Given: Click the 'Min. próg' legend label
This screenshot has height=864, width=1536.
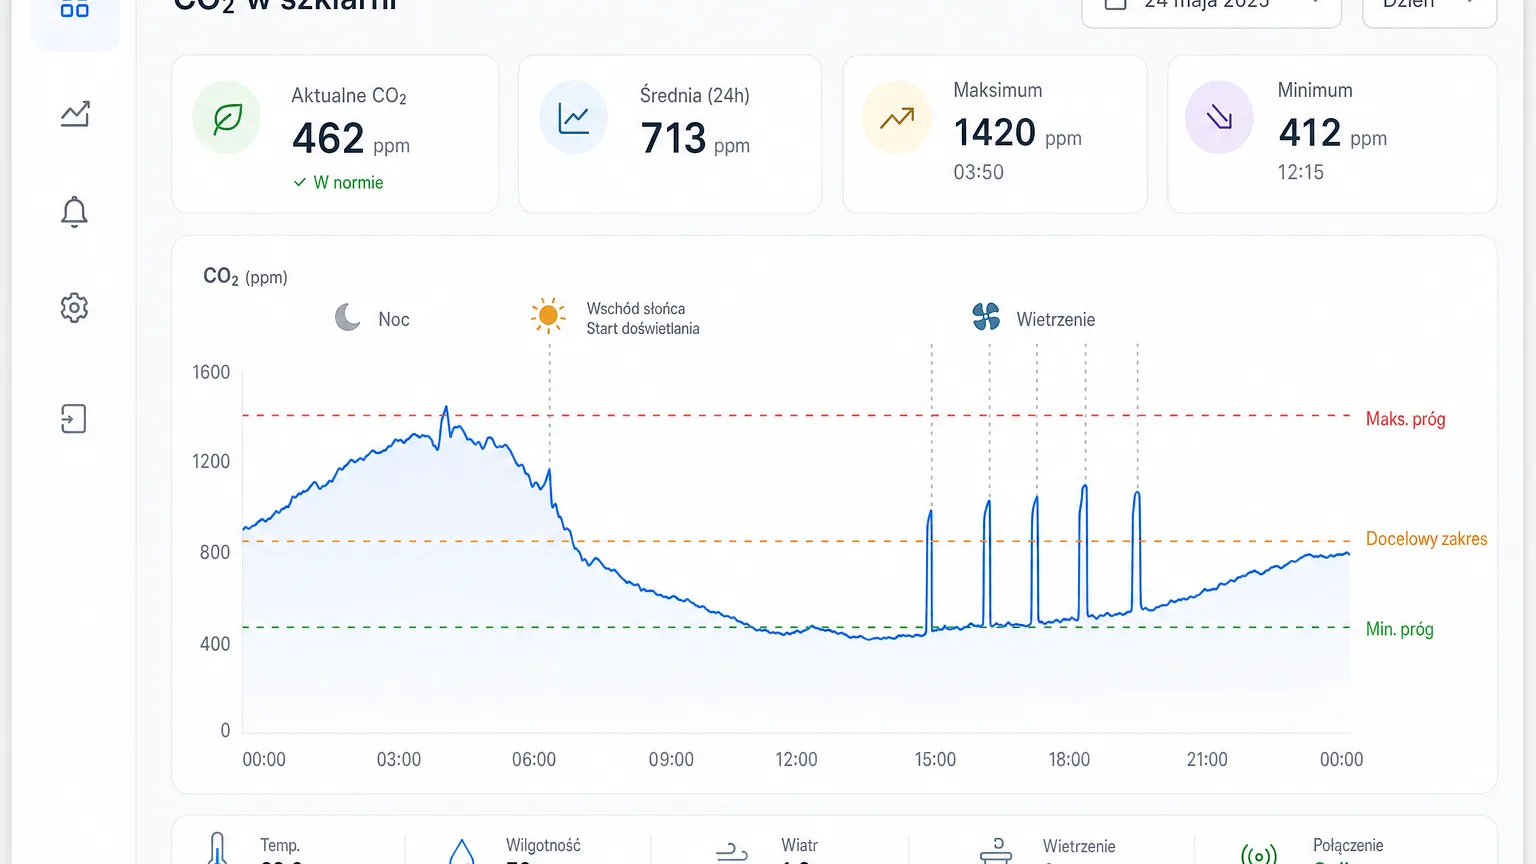Looking at the screenshot, I should [1399, 629].
